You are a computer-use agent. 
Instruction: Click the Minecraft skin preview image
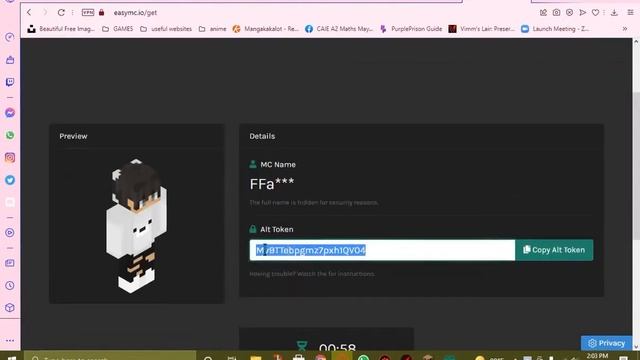(x=136, y=225)
